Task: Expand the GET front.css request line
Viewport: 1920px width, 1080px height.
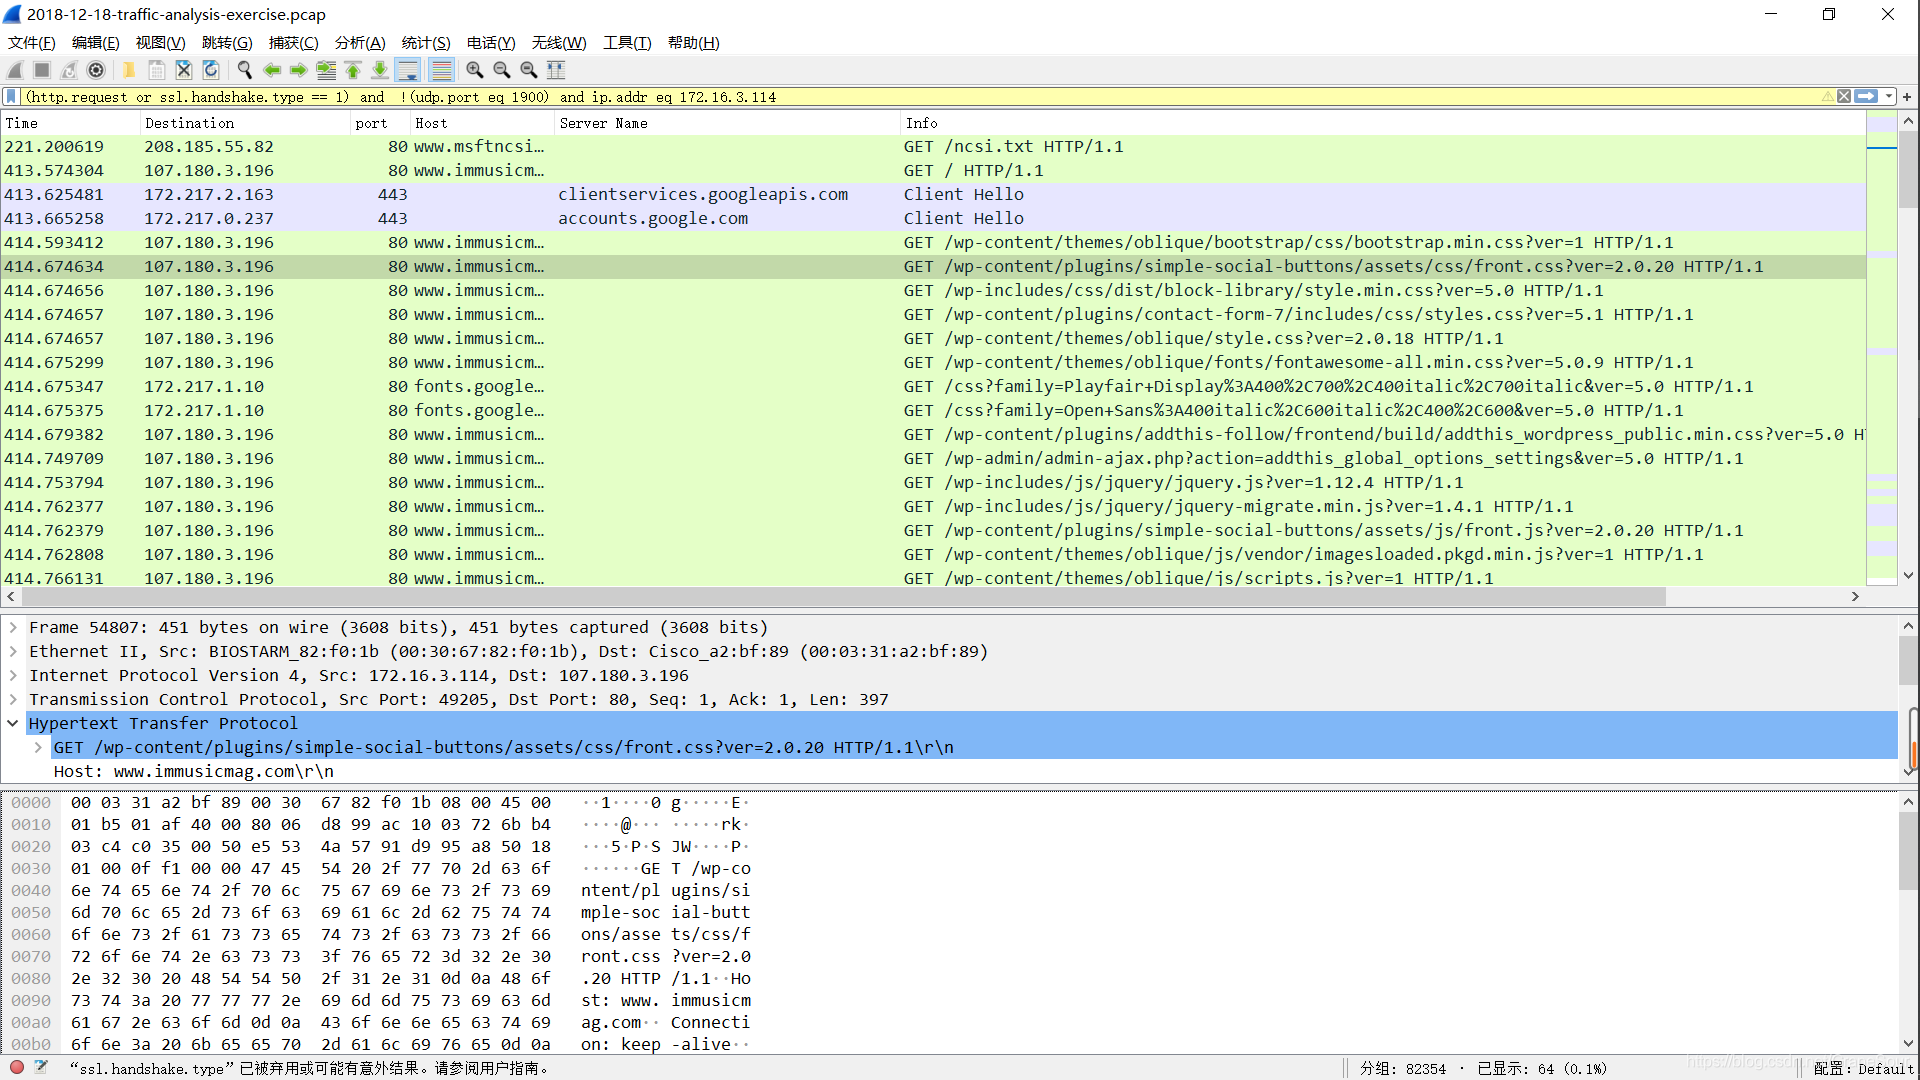Action: [38, 748]
